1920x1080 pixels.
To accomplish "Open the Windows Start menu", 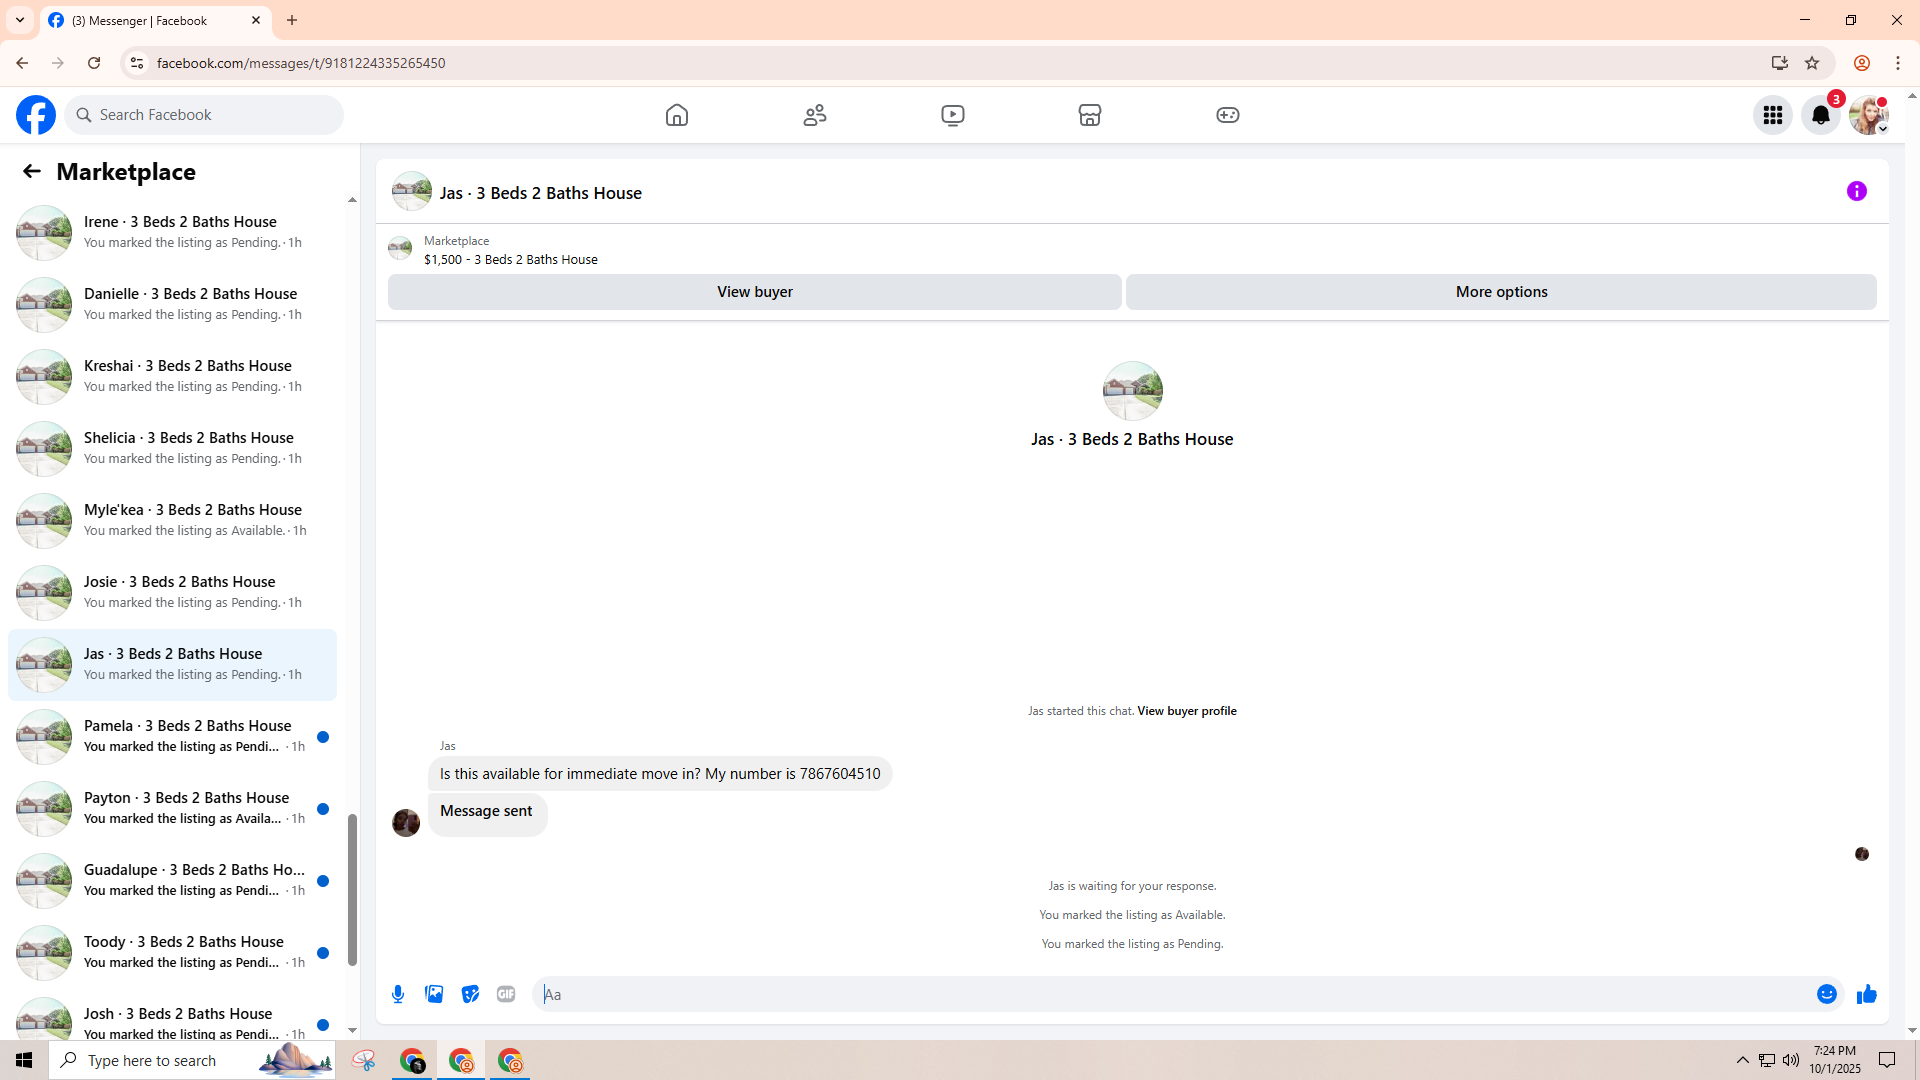I will (24, 1060).
